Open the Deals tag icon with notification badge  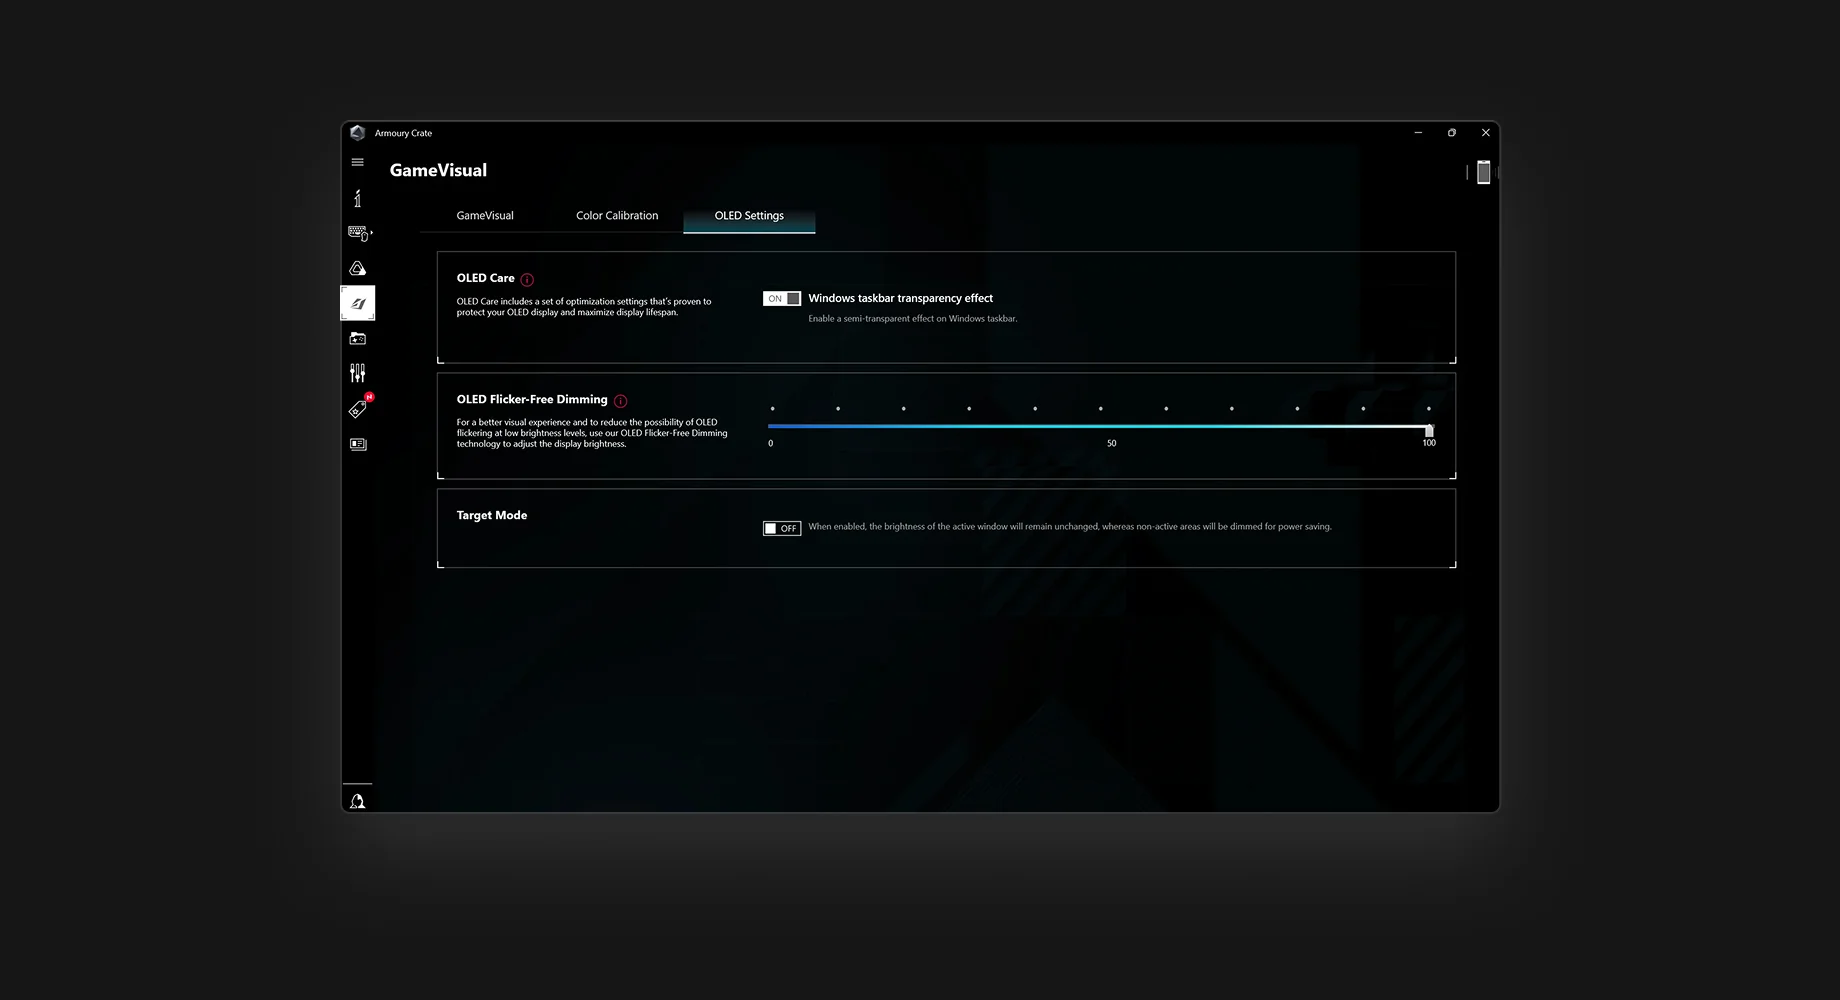(357, 408)
